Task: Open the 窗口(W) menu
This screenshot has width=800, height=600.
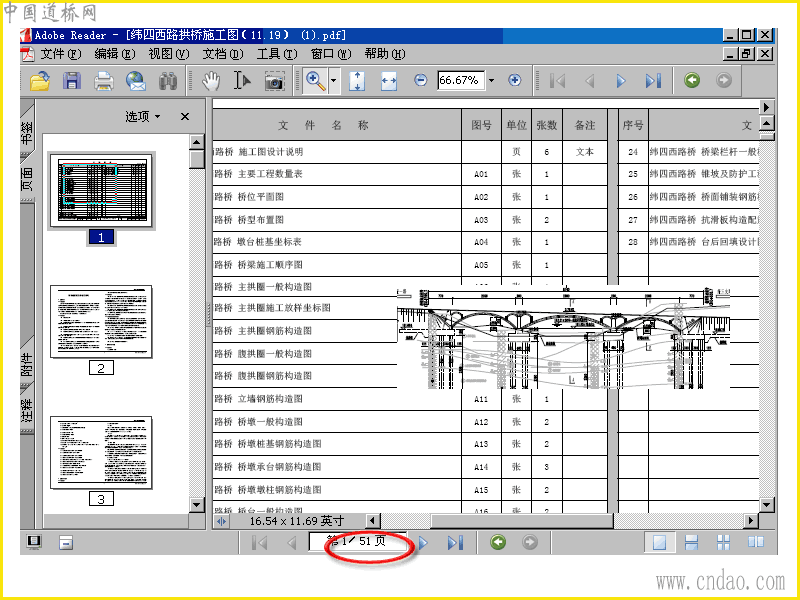Action: coord(331,54)
